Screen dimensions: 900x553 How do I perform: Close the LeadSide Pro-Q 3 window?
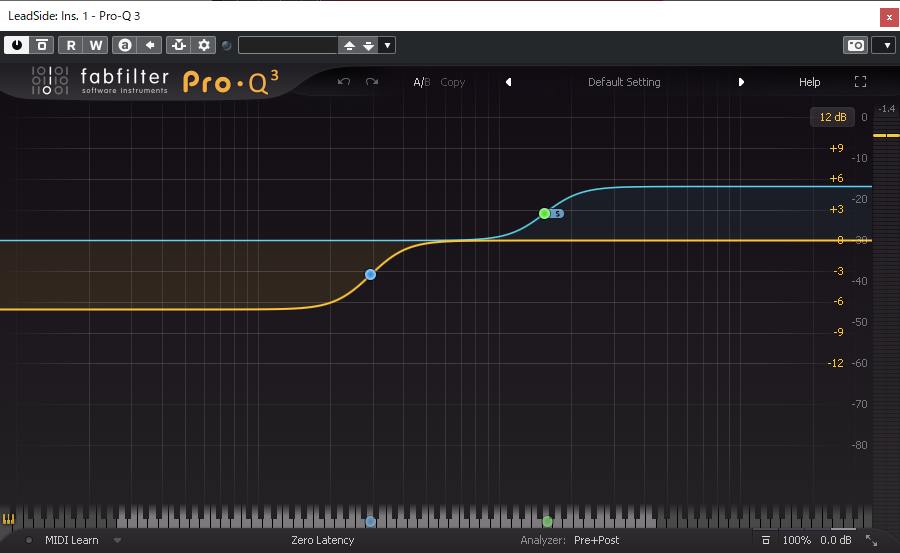point(889,17)
